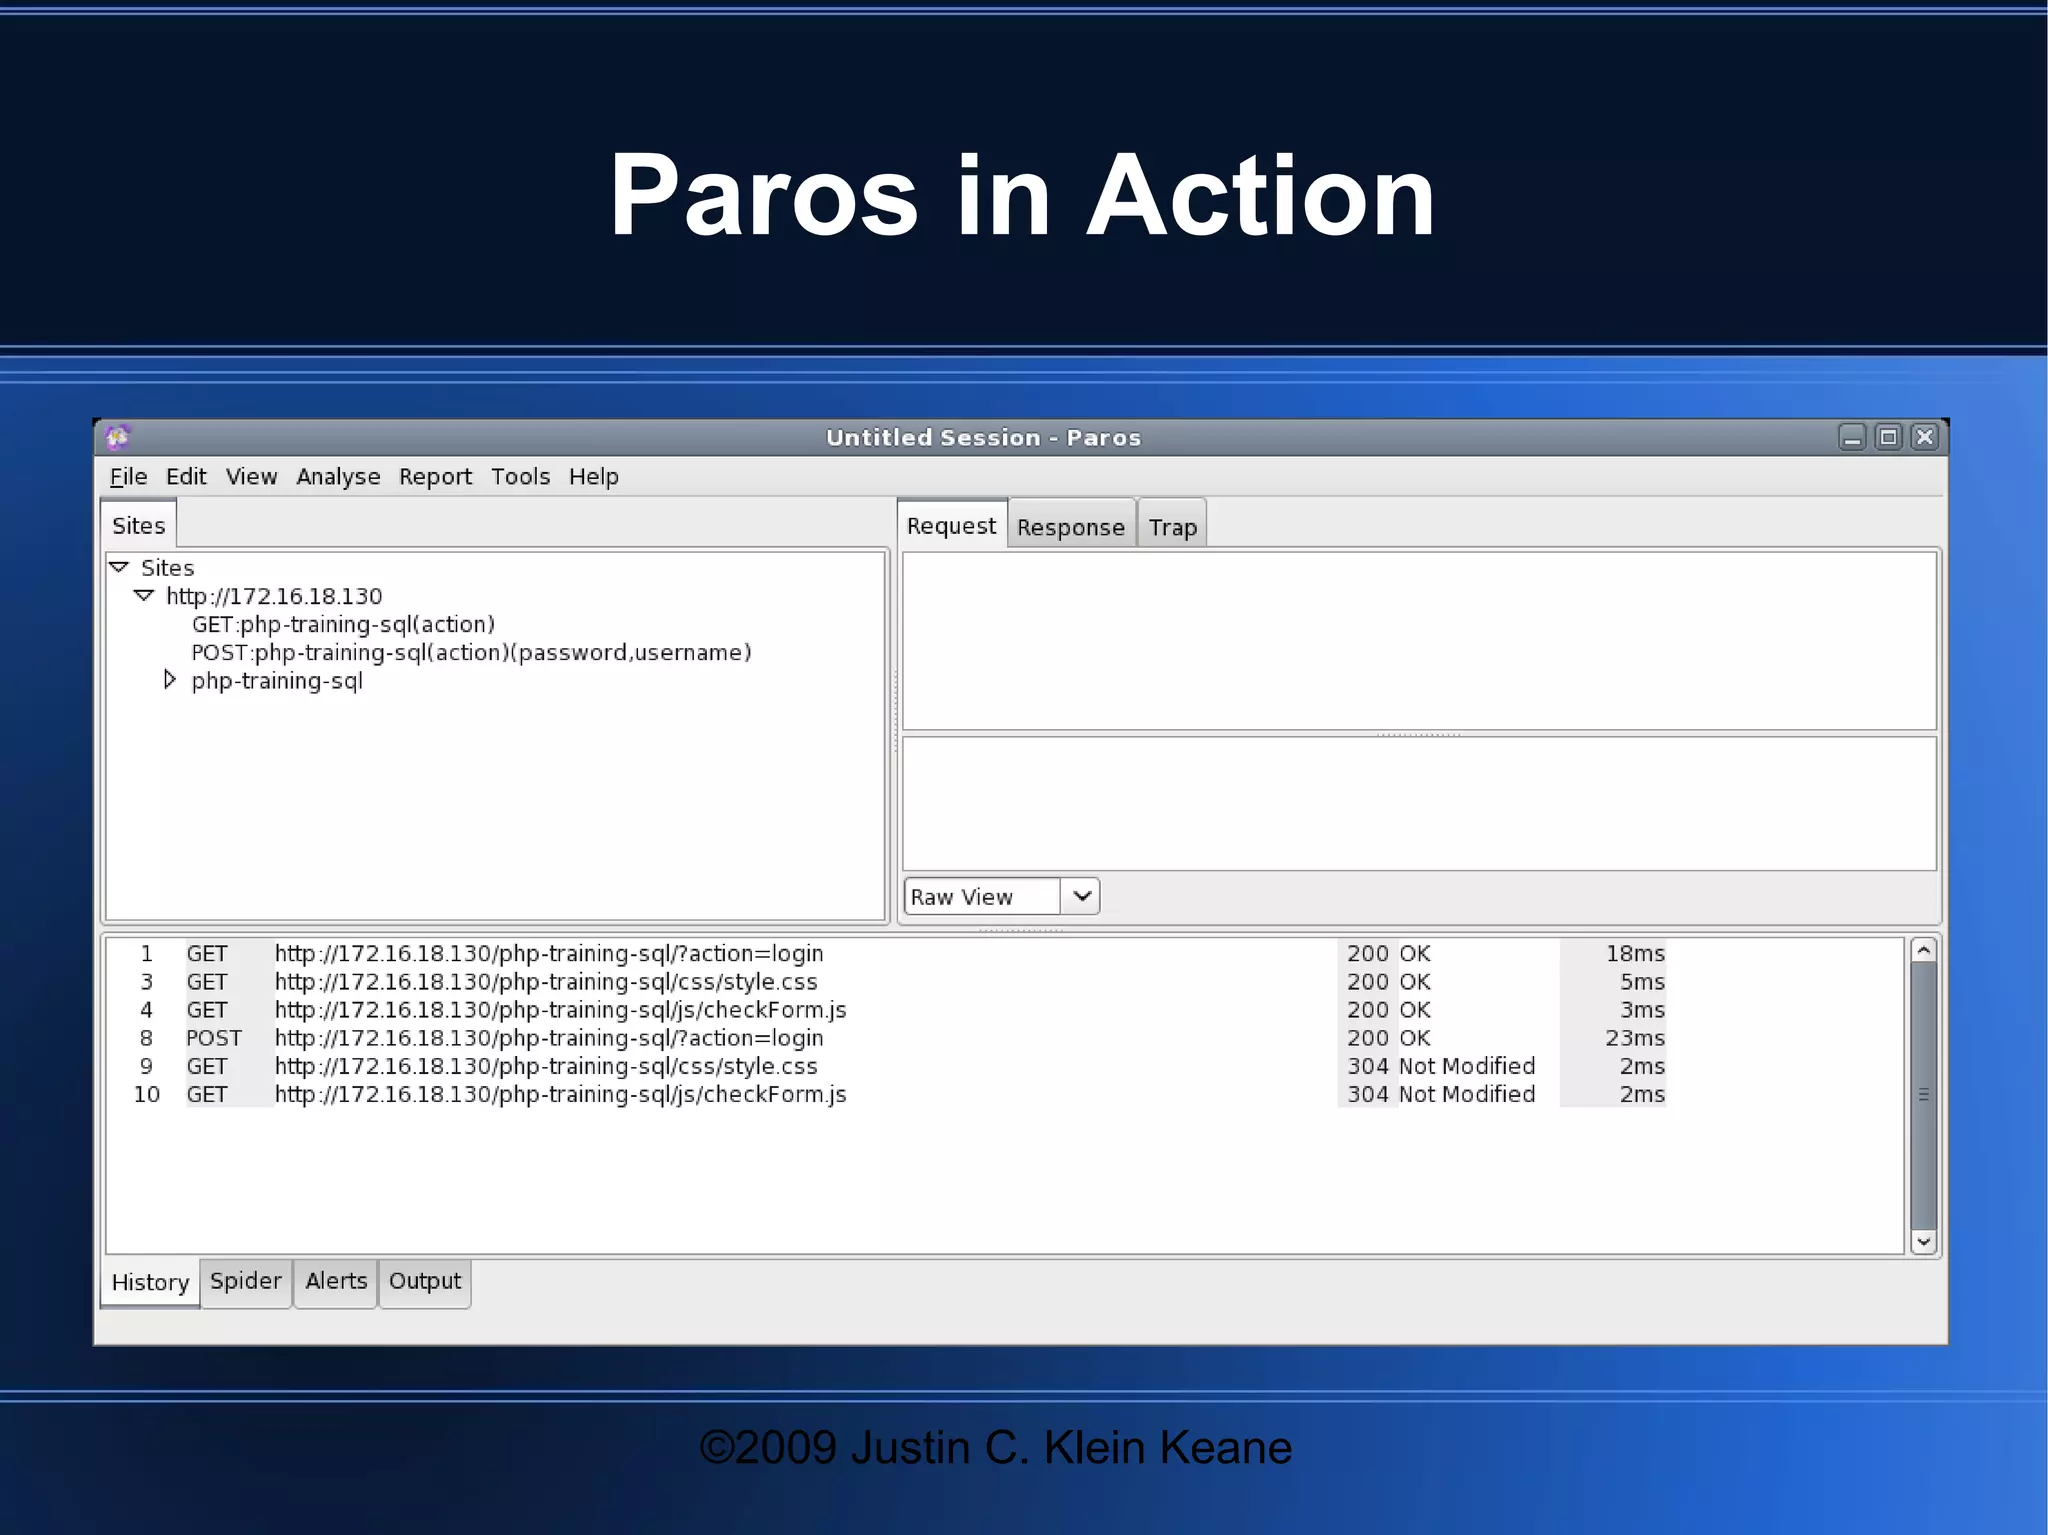2048x1535 pixels.
Task: Click the upper request header text area
Action: click(x=1419, y=641)
